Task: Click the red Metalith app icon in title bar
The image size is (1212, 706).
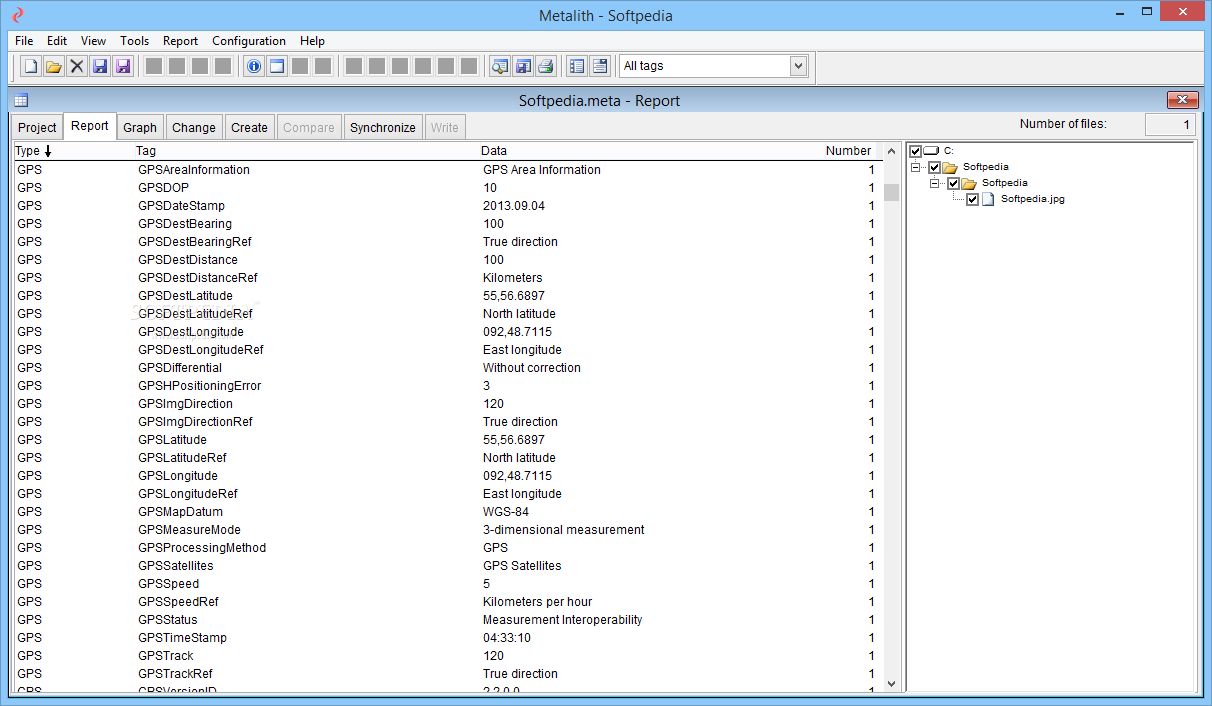Action: 17,15
